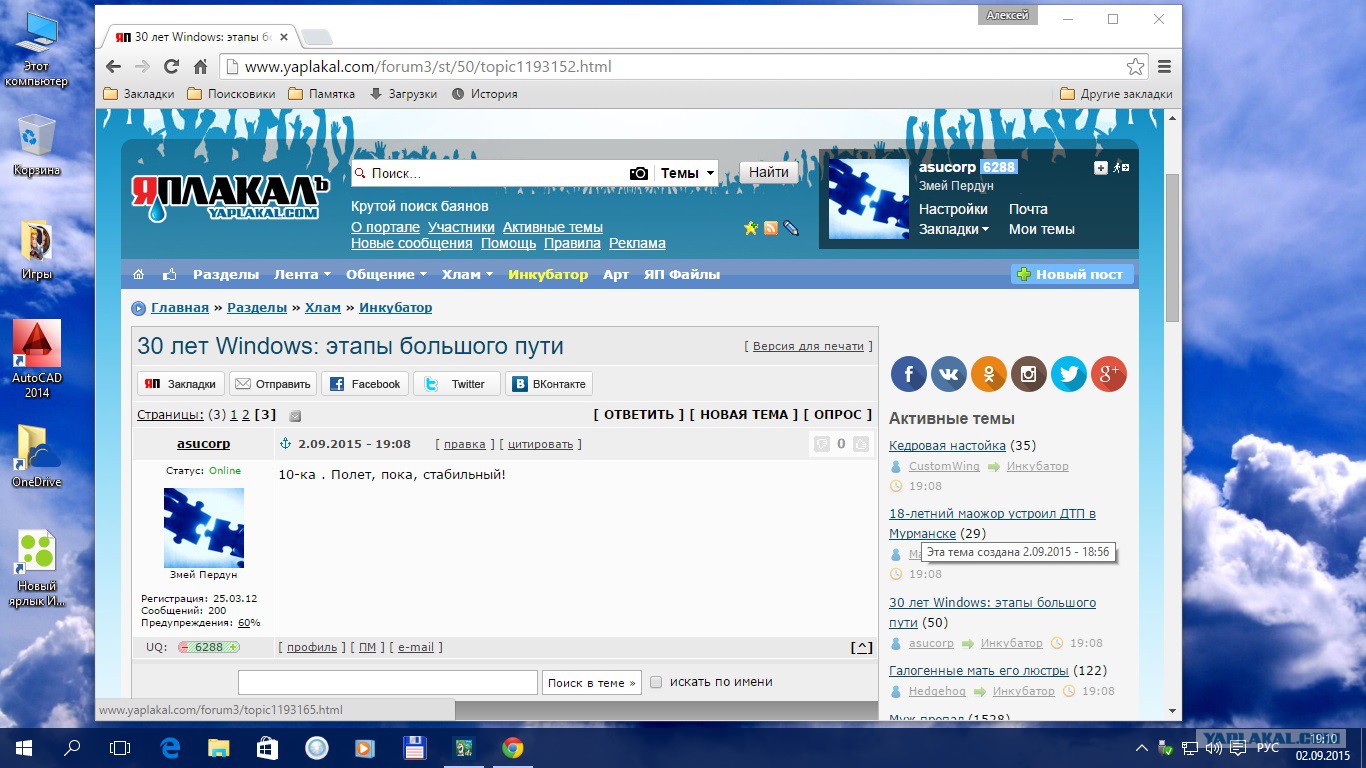
Task: Click the 'ОТВЕТИТЬ' reply link
Action: tap(639, 414)
